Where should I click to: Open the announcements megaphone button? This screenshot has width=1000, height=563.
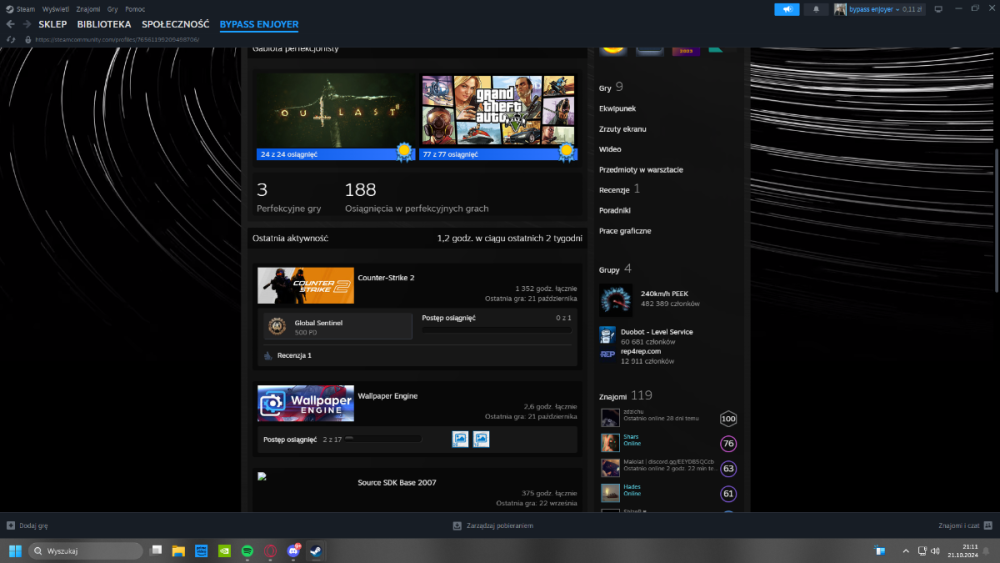tap(786, 10)
